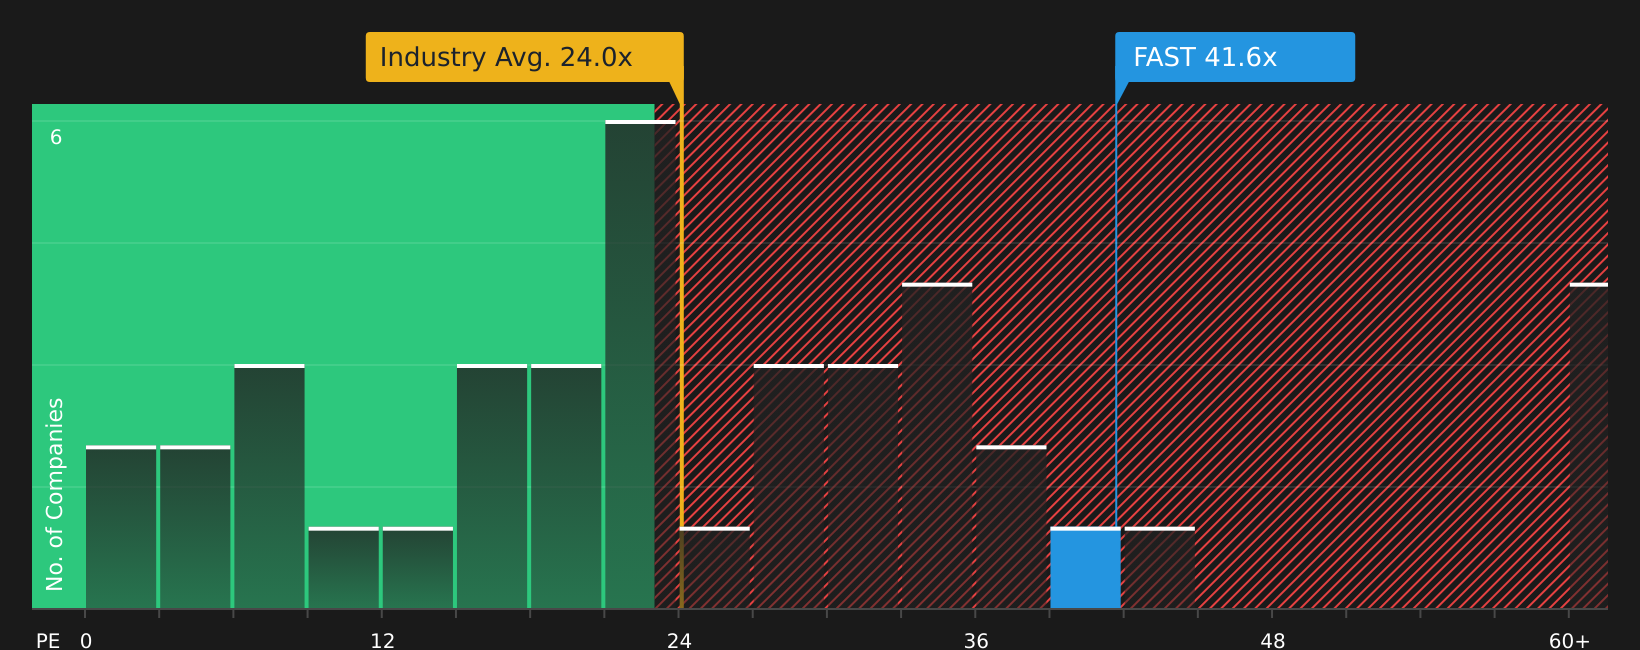Click the bar immediately right of the blue bar
The width and height of the screenshot is (1640, 650).
pyautogui.click(x=1159, y=568)
